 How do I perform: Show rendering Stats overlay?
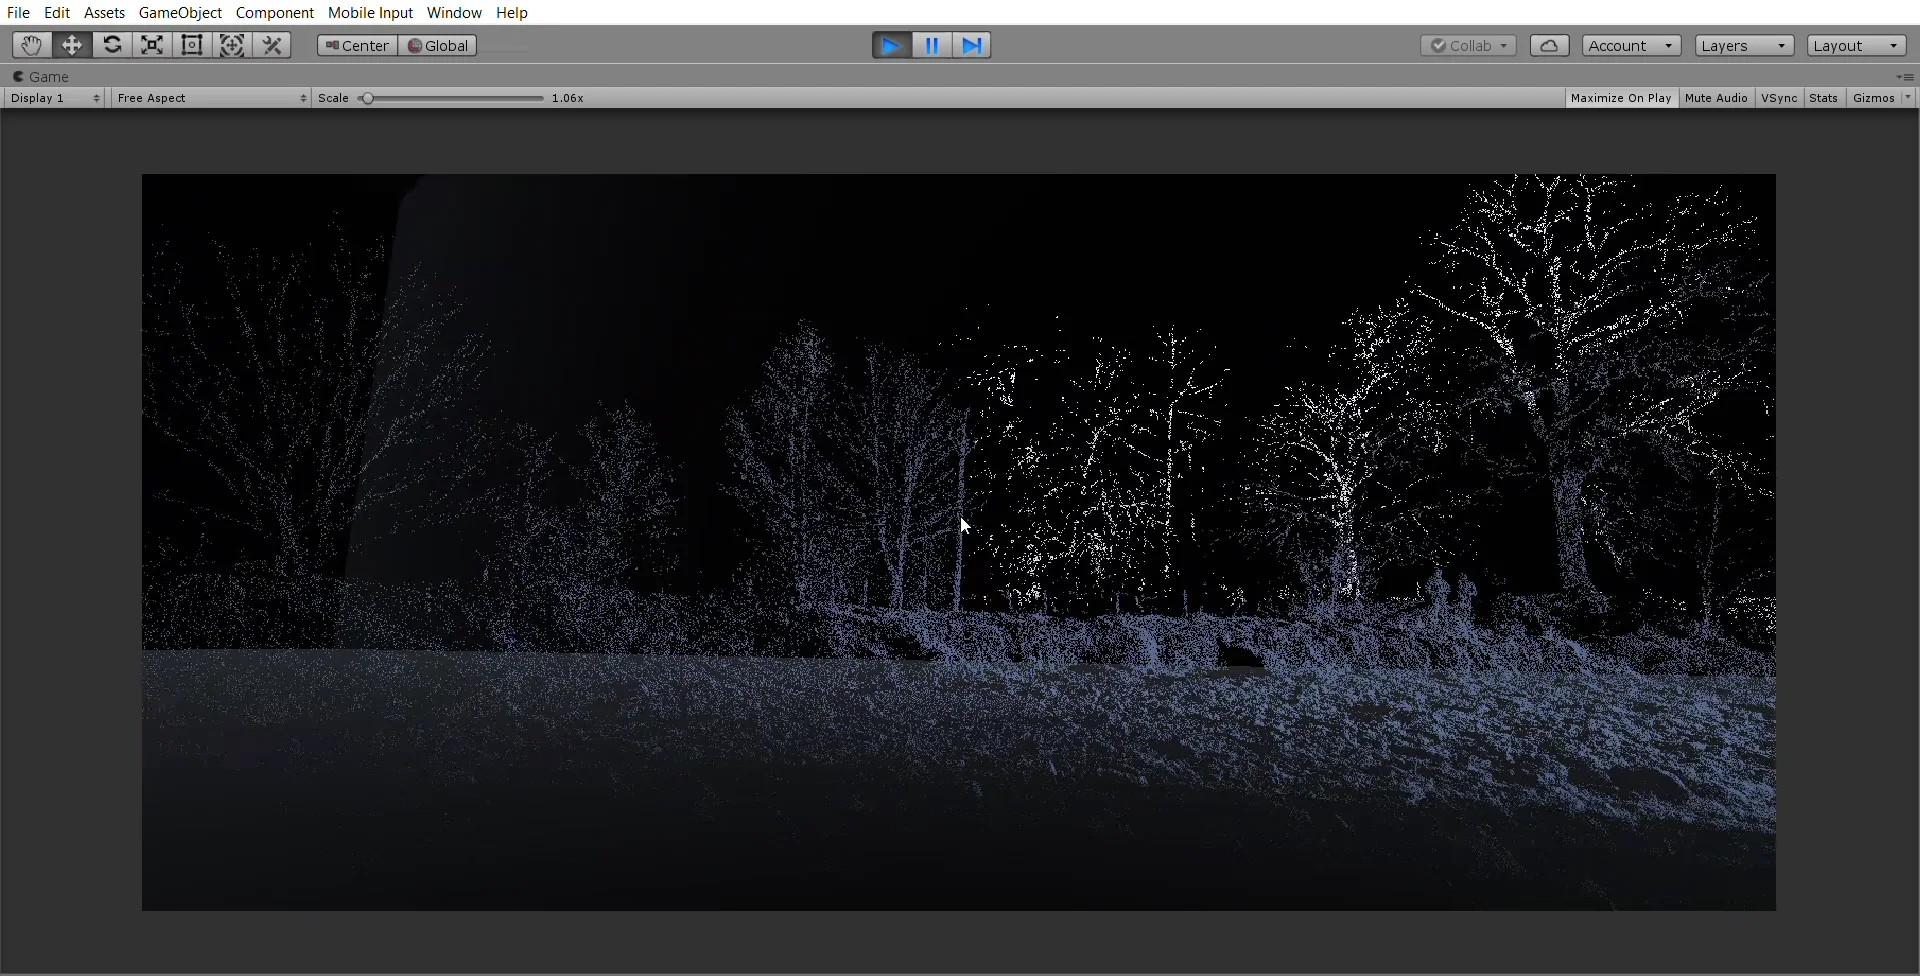point(1824,97)
